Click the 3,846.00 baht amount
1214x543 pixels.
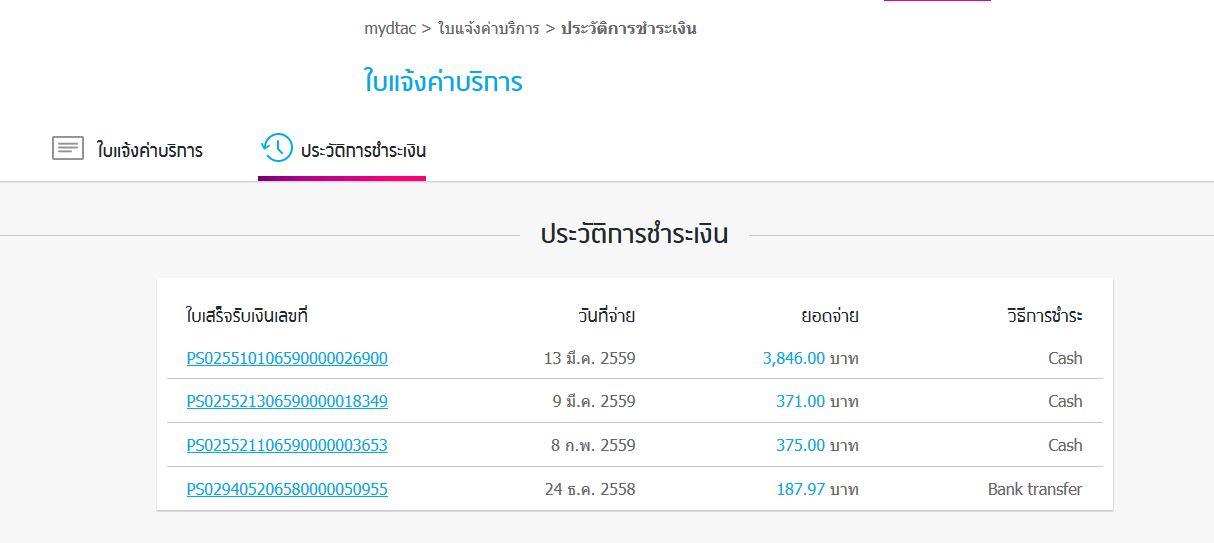coord(794,358)
